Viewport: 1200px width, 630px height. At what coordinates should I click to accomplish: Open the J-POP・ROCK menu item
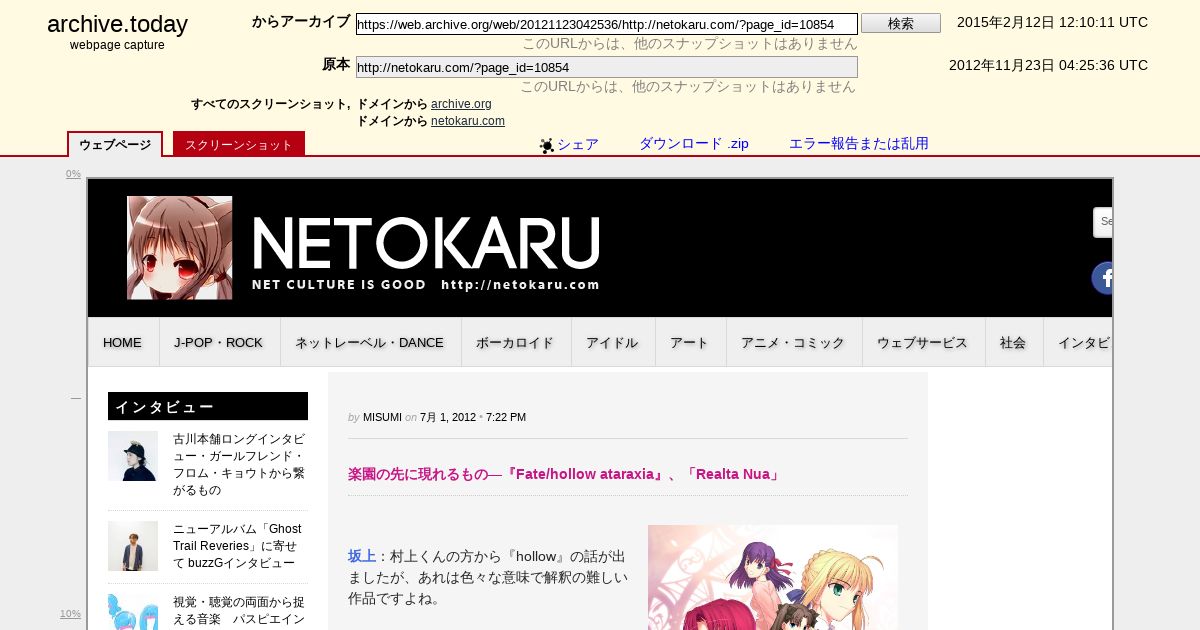point(219,342)
